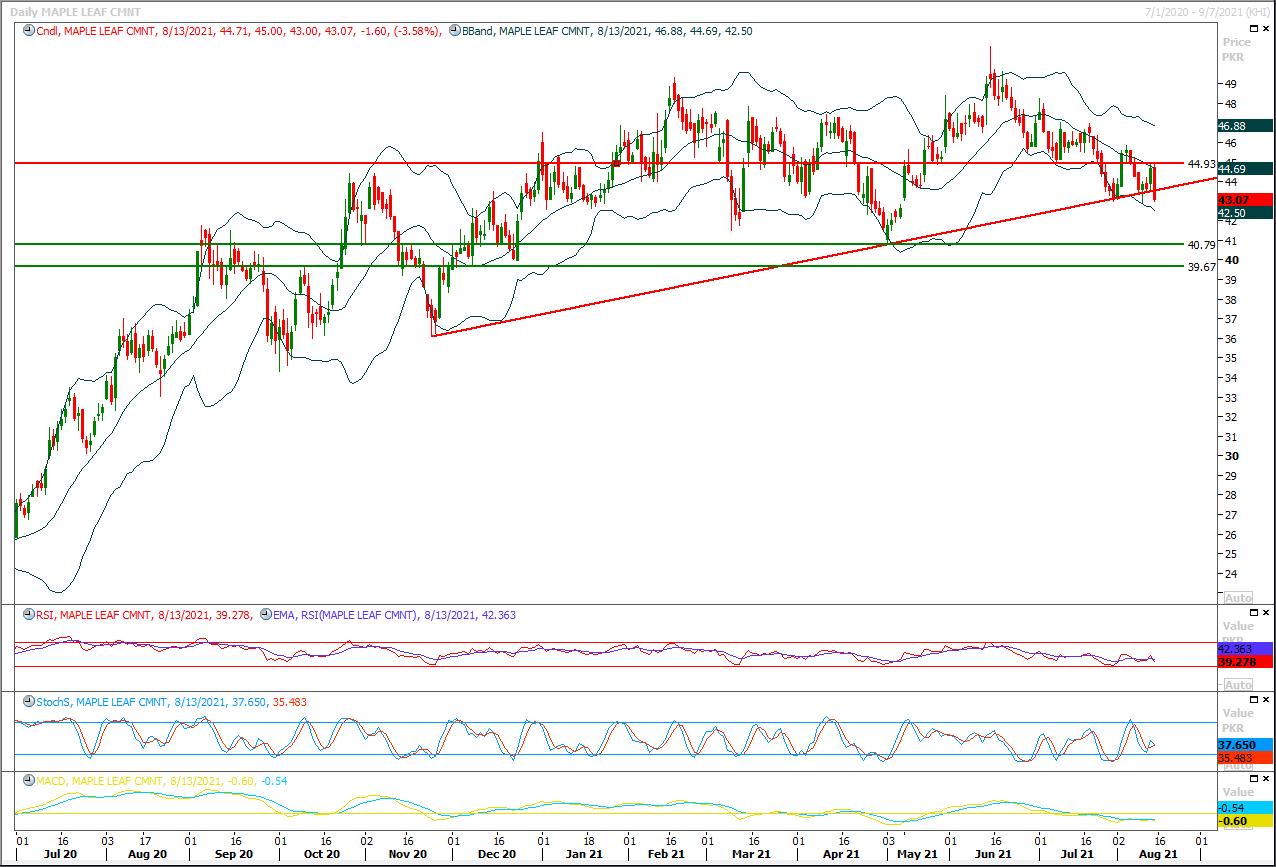Click the Mar 21 month label
Viewport: 1276px width, 867px height.
tap(751, 855)
